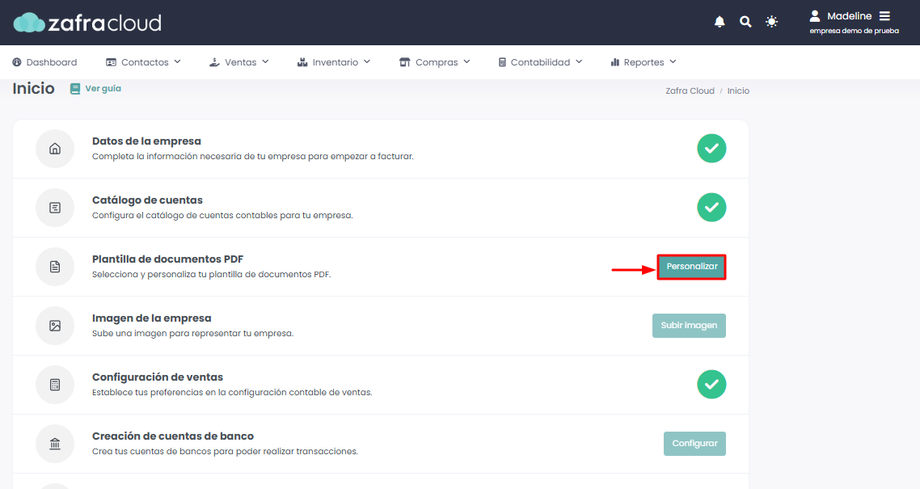
Task: Click the Contactos card icon
Action: [111, 62]
